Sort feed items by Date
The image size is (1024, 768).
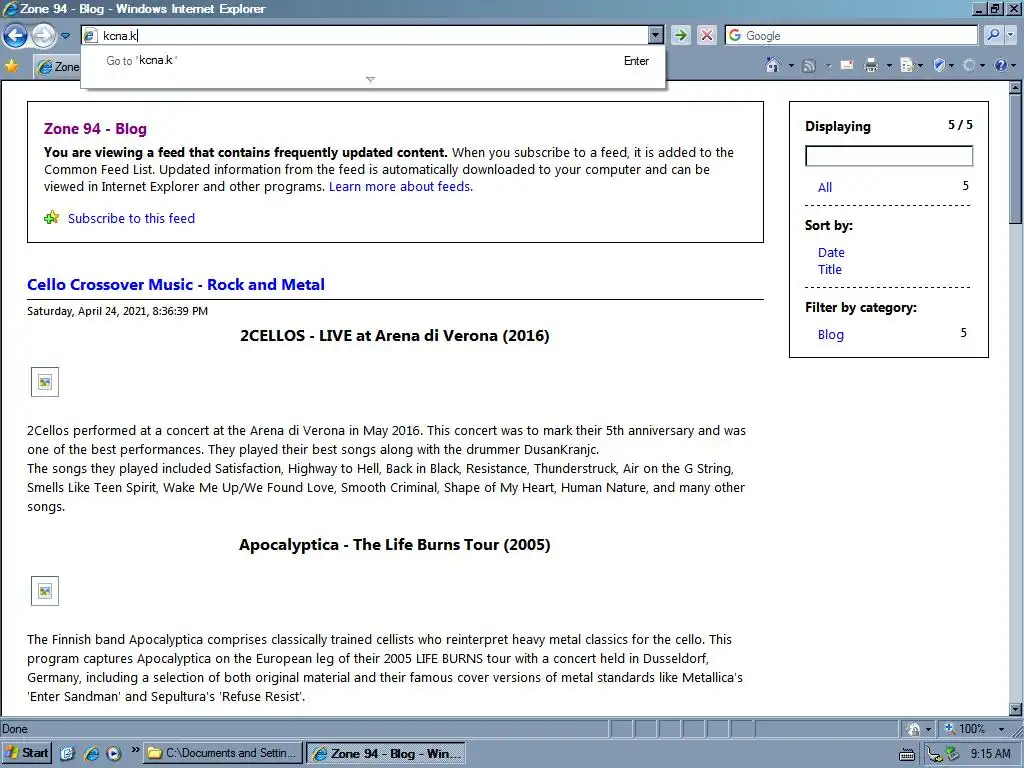[x=831, y=253]
